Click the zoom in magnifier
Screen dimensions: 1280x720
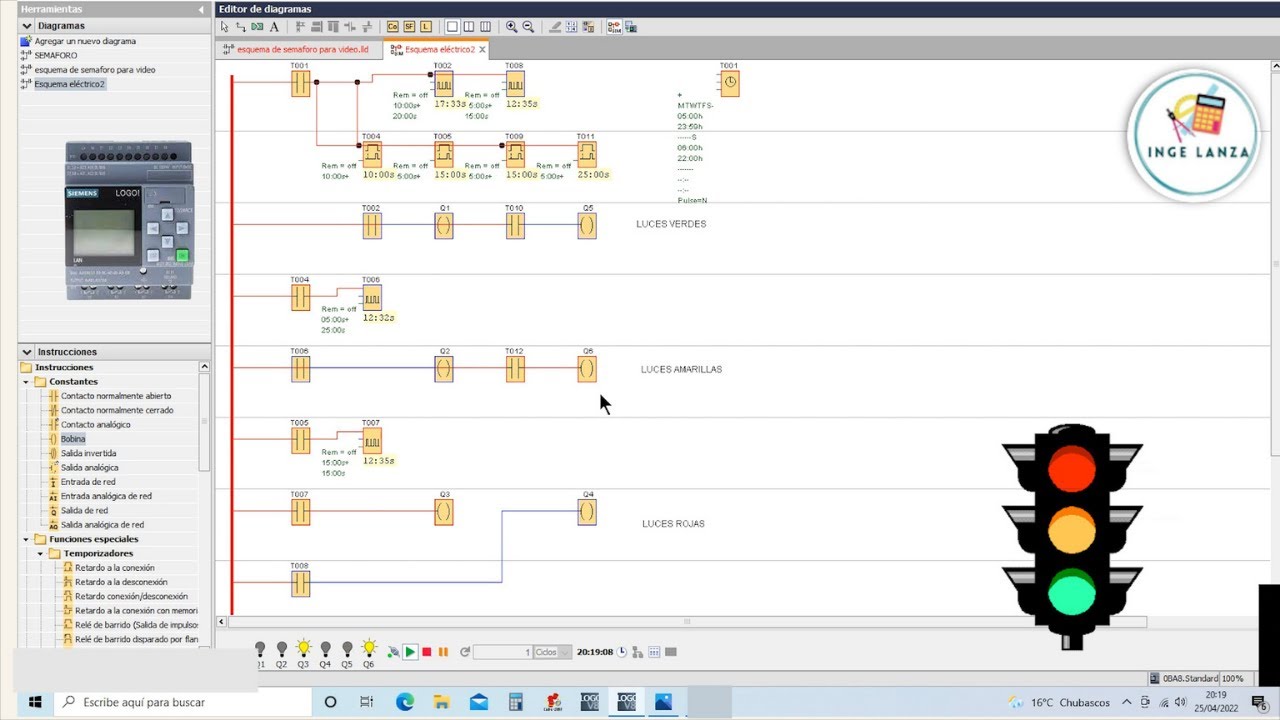[x=512, y=27]
